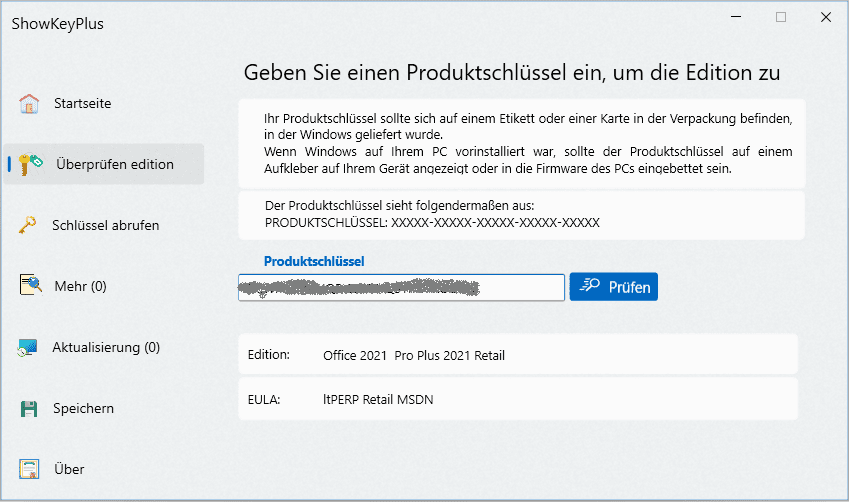Click the Edition: label
The width and height of the screenshot is (849, 502).
click(269, 355)
